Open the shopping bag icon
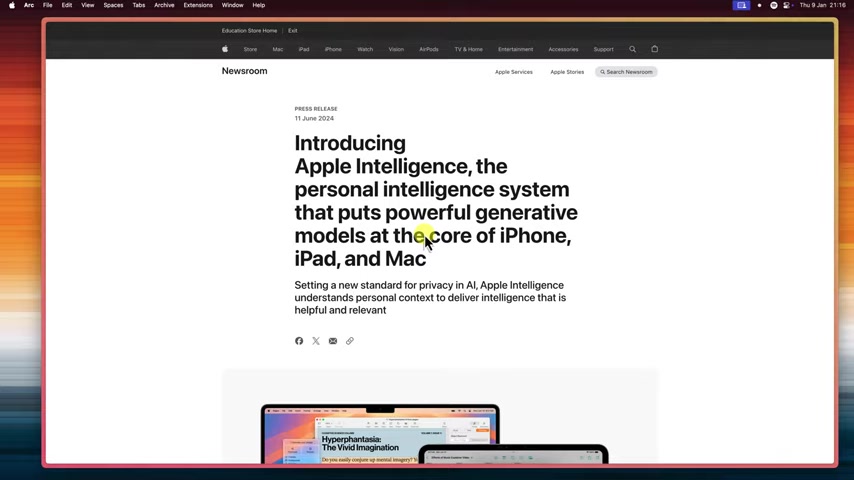The width and height of the screenshot is (854, 480). (x=655, y=49)
